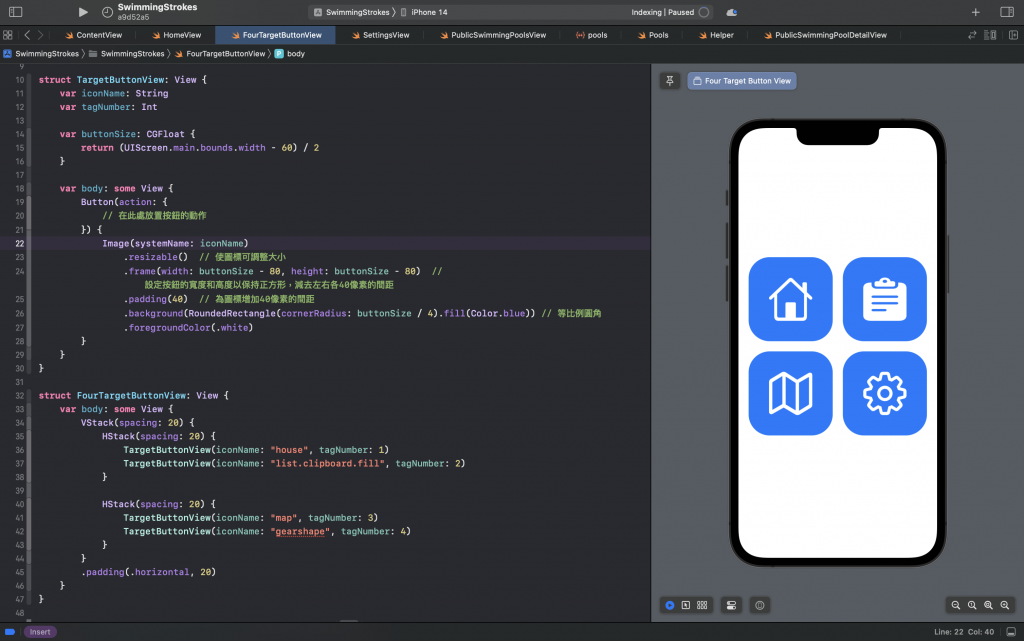Click struct FourTargetButtonView declaration

pos(133,396)
